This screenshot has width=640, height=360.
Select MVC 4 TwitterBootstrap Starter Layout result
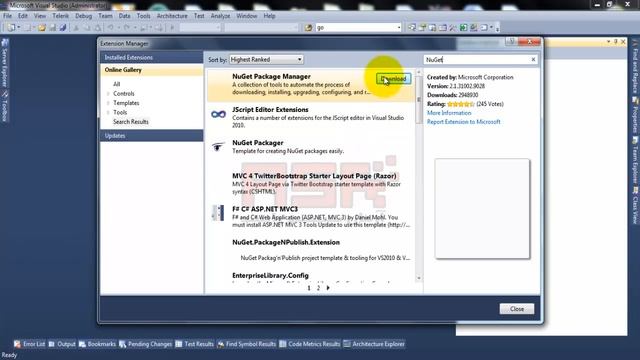point(310,184)
